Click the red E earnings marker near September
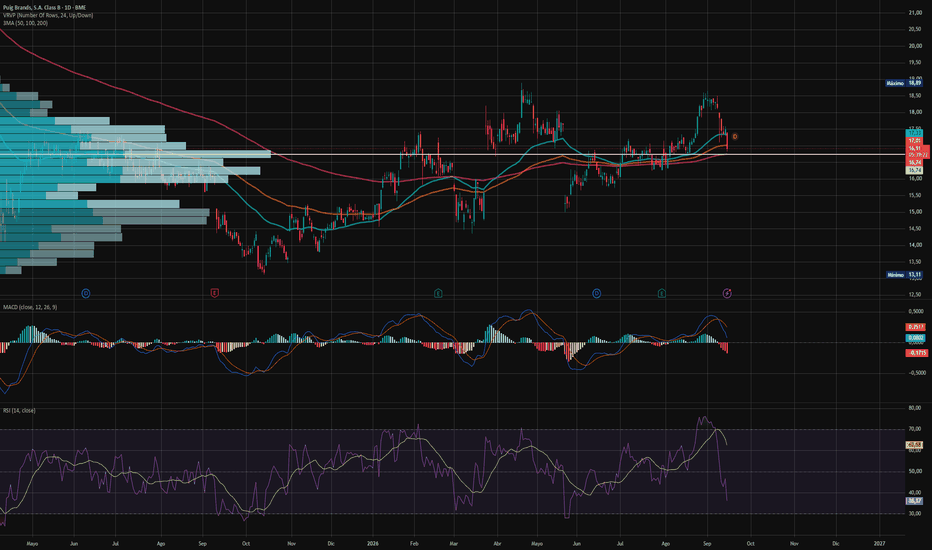 [x=215, y=293]
